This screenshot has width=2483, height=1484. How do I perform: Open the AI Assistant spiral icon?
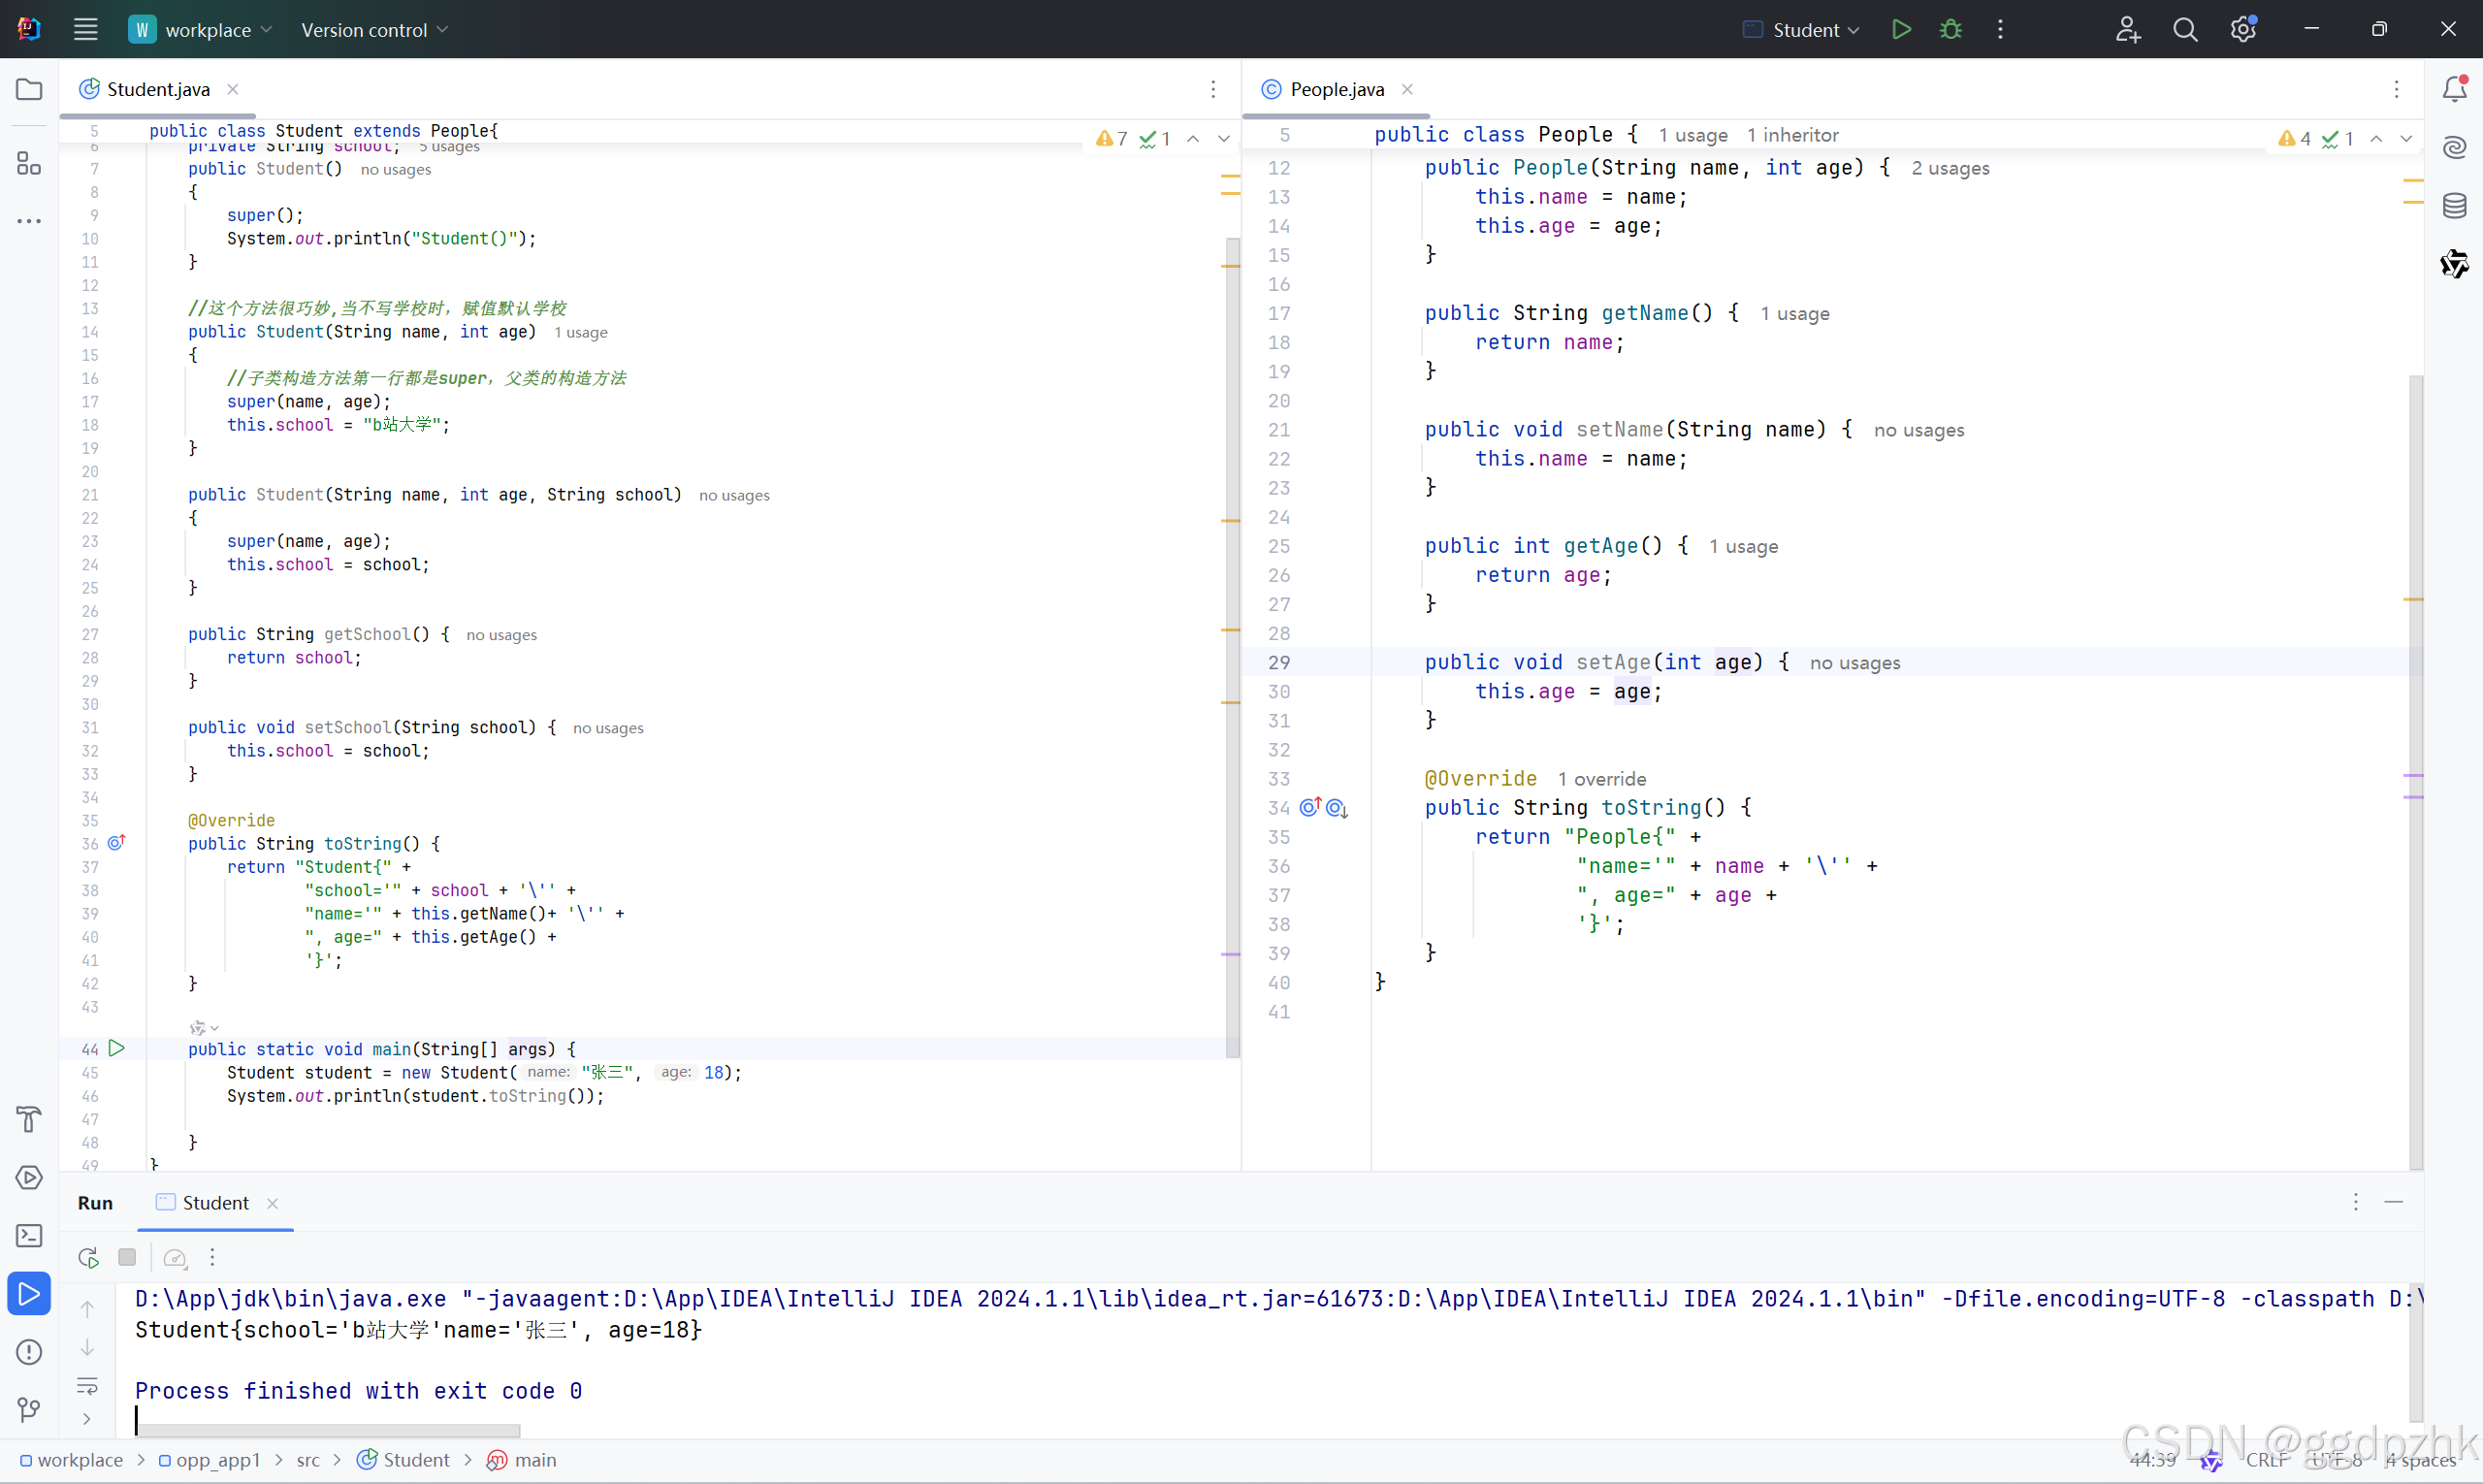tap(2455, 148)
